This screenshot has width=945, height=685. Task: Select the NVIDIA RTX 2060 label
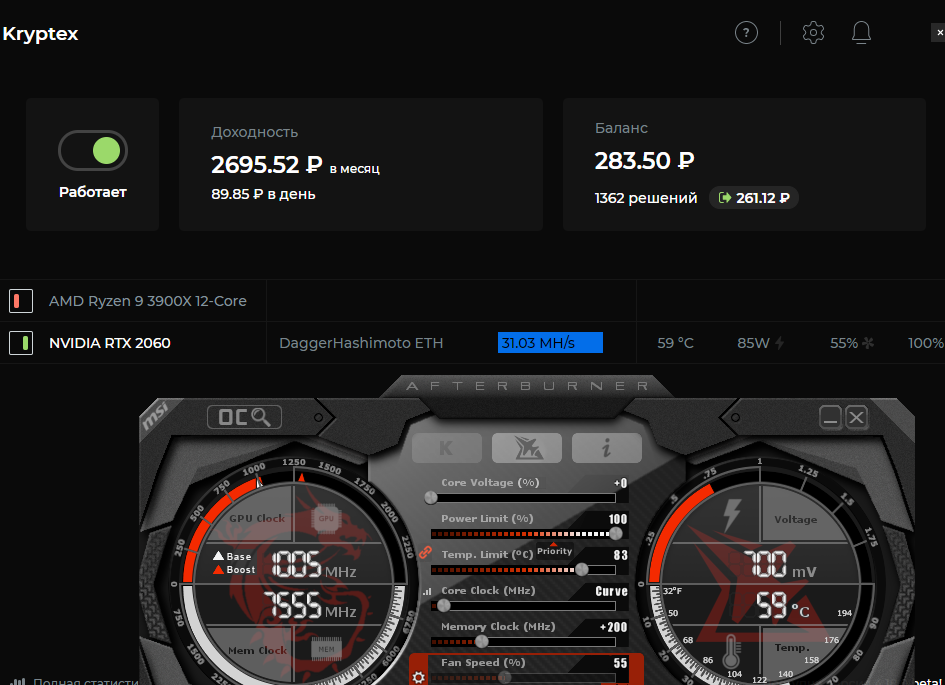110,343
